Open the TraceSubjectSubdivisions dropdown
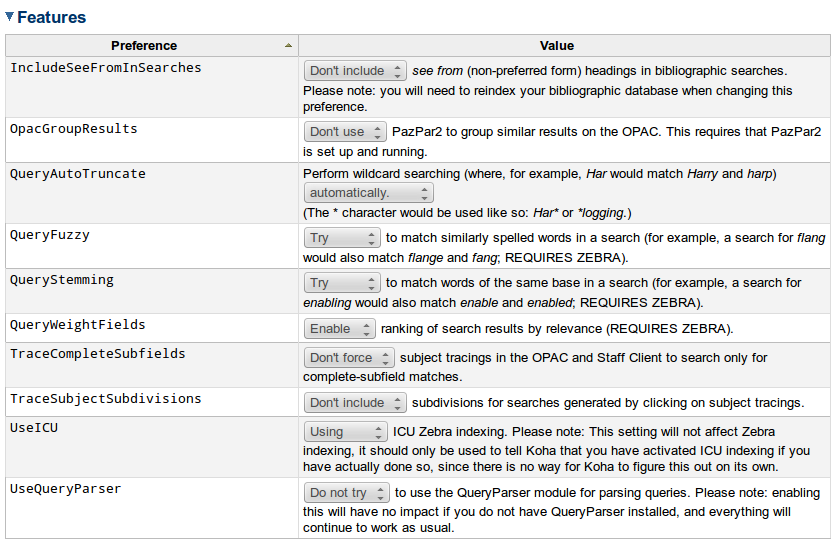 355,403
